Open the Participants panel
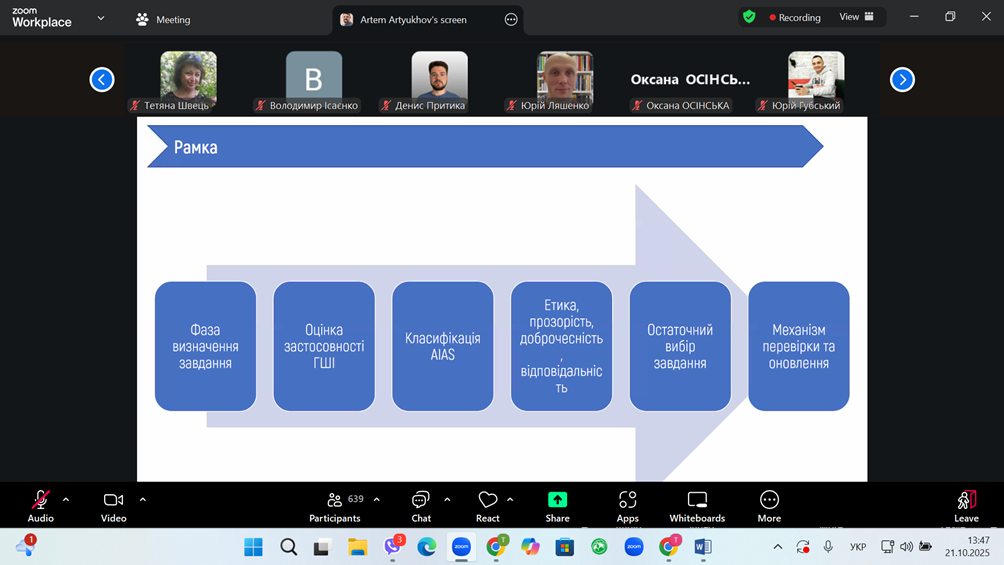Image resolution: width=1004 pixels, height=565 pixels. (335, 506)
